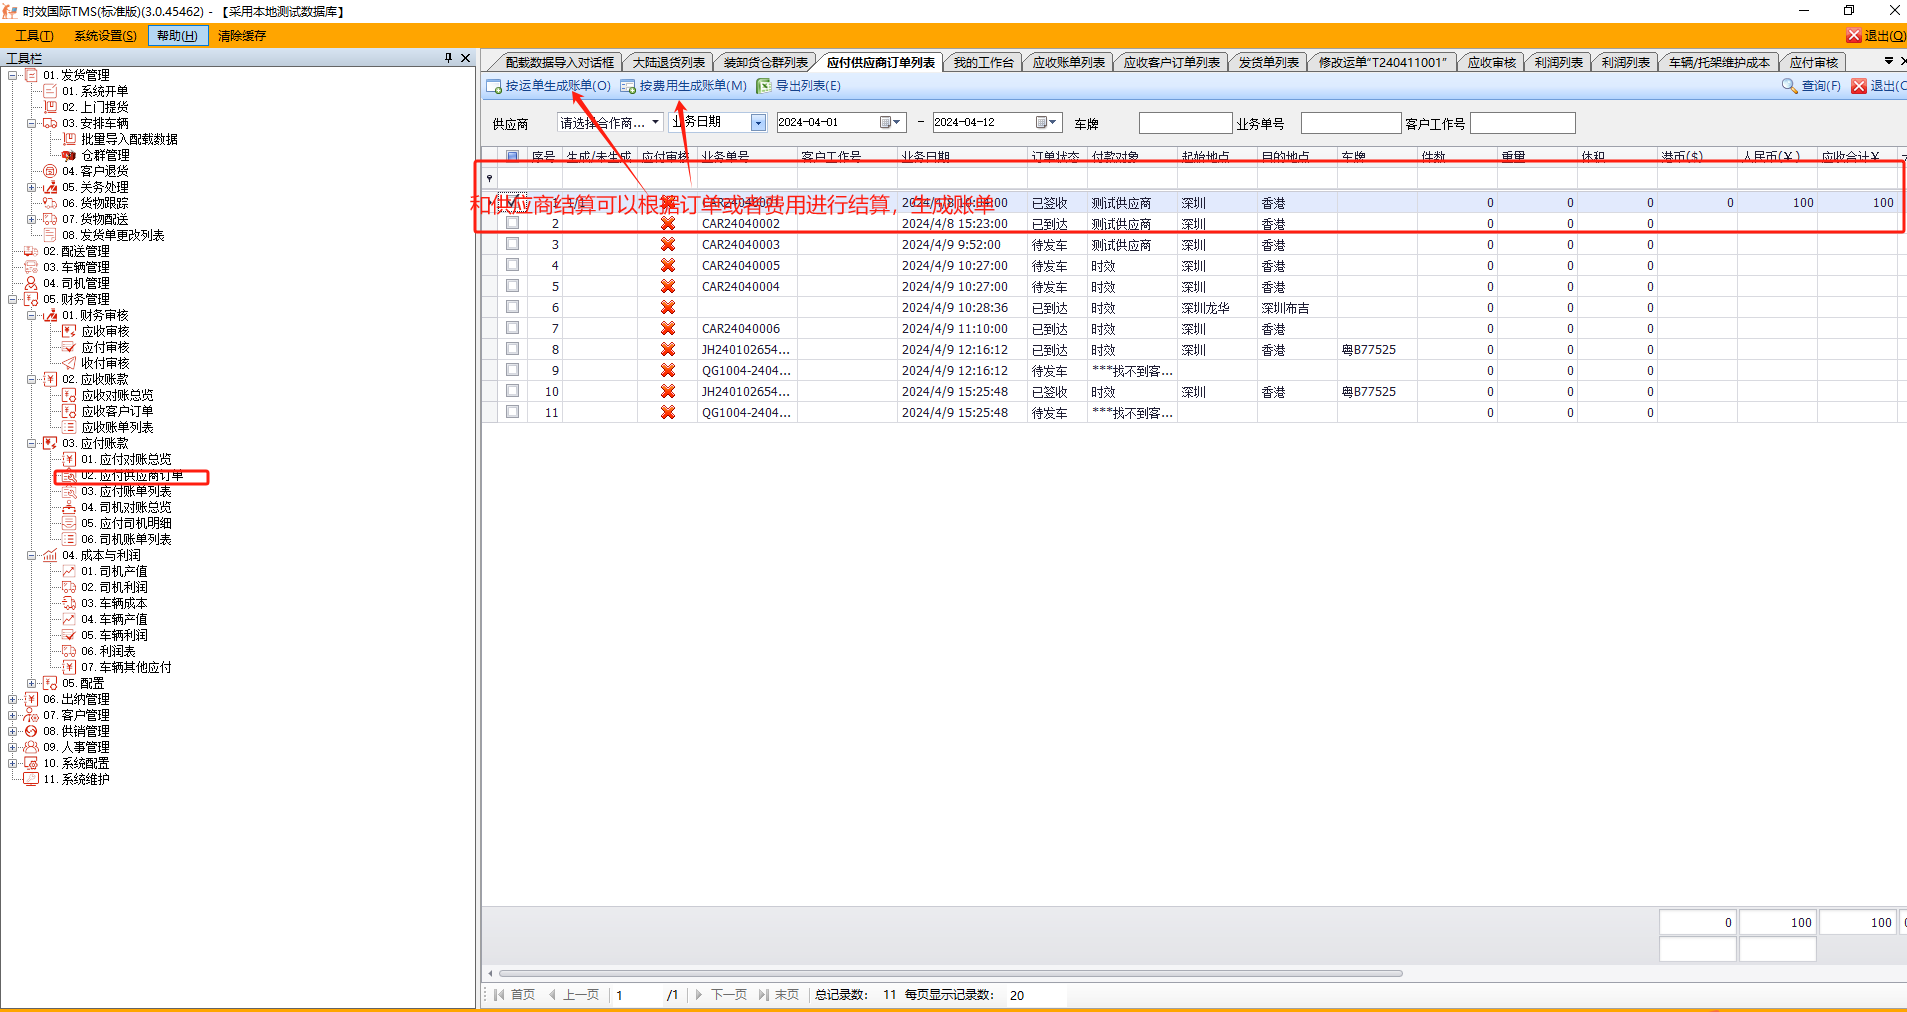
Task: Click the 查询 magnifier icon
Action: (1789, 86)
